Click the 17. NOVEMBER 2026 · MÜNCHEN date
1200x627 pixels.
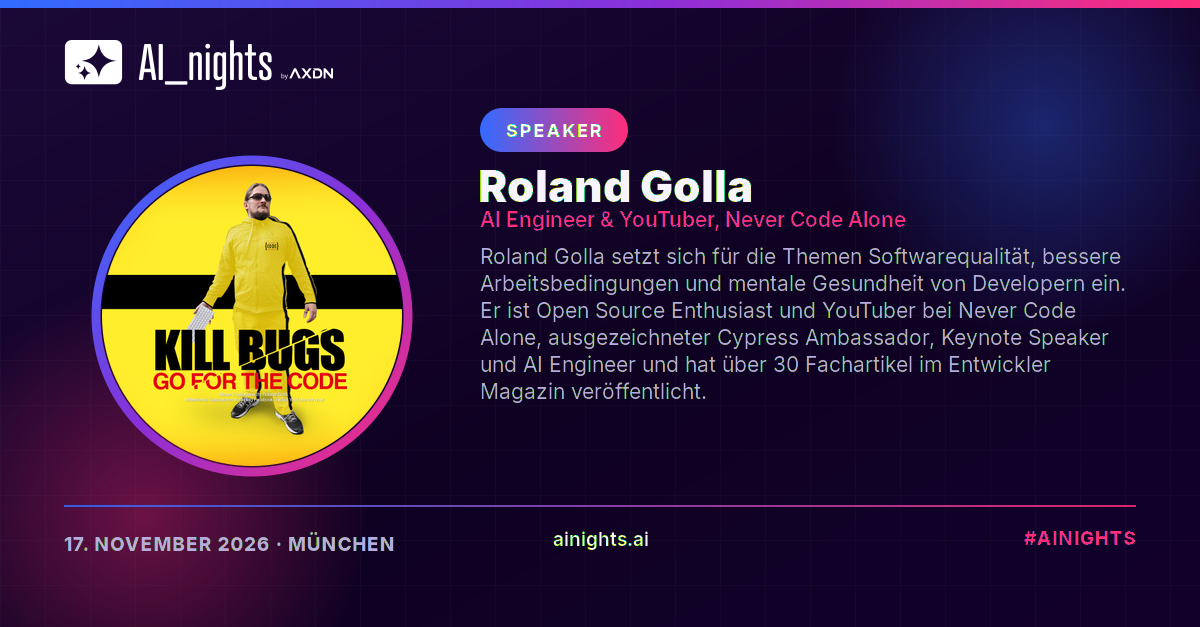click(x=229, y=545)
